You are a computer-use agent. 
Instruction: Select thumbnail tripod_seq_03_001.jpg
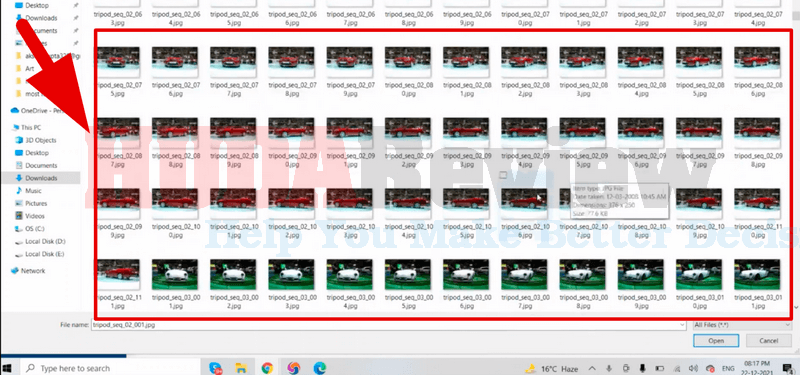coord(175,284)
